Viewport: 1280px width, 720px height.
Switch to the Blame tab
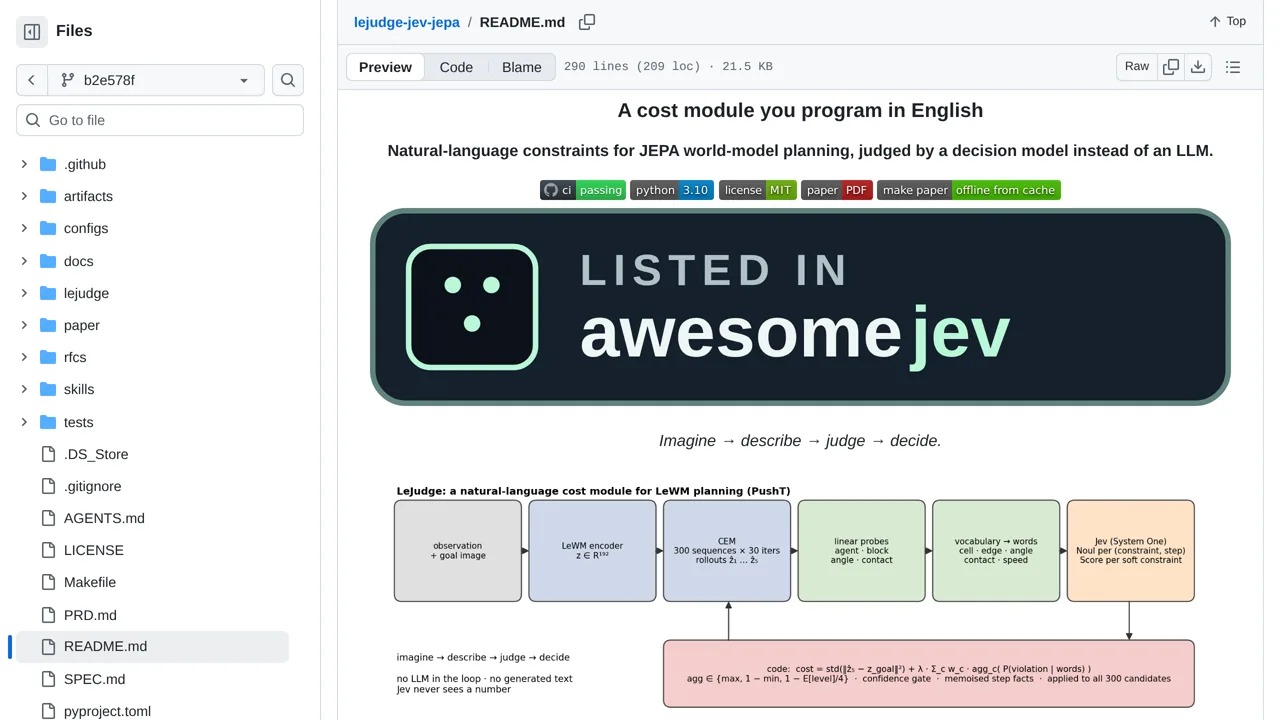point(522,67)
